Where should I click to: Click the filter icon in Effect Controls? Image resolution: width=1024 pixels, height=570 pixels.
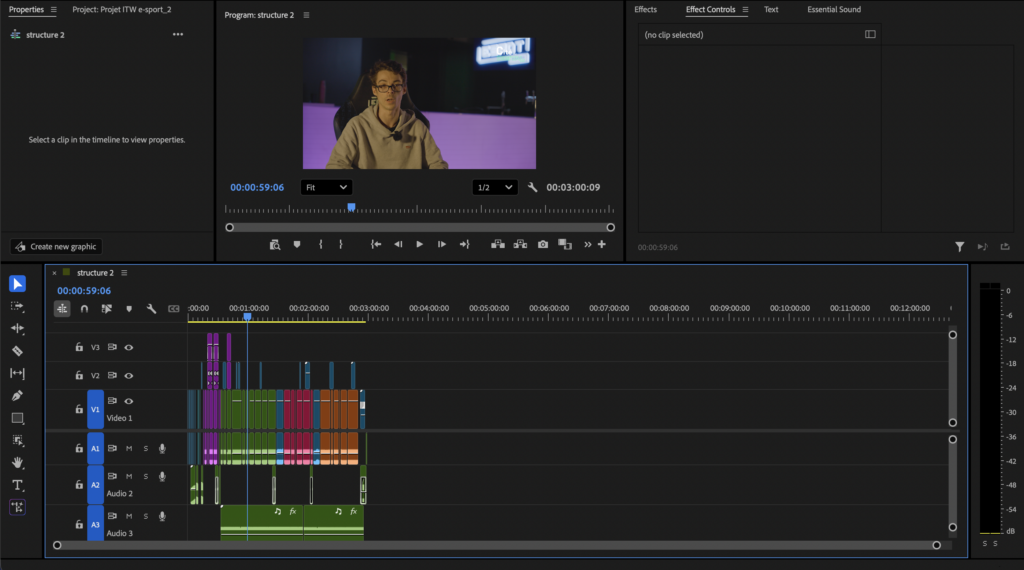click(959, 247)
